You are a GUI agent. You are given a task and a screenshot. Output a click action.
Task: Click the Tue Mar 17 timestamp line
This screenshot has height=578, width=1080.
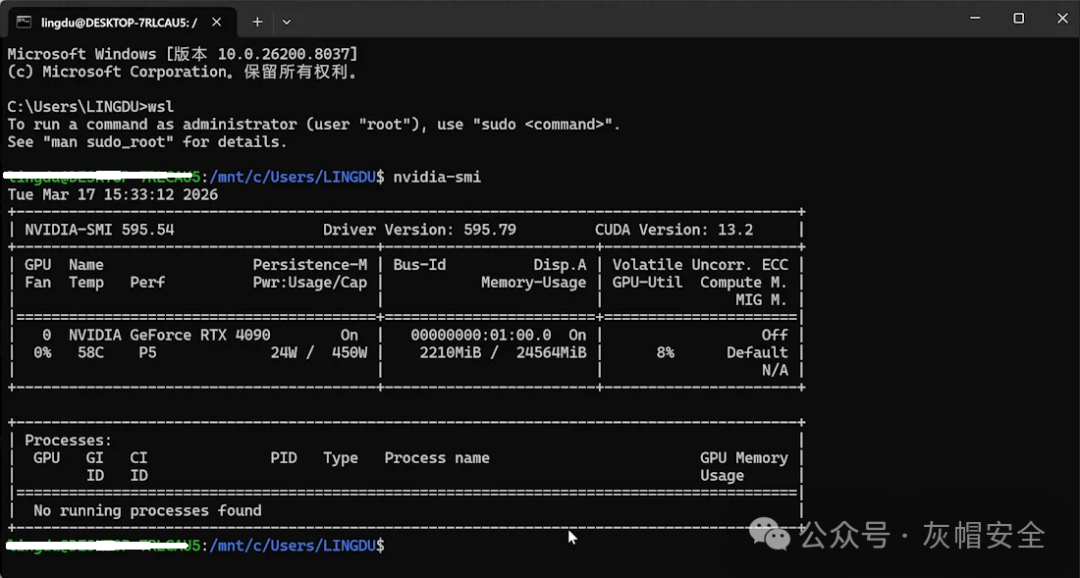113,195
